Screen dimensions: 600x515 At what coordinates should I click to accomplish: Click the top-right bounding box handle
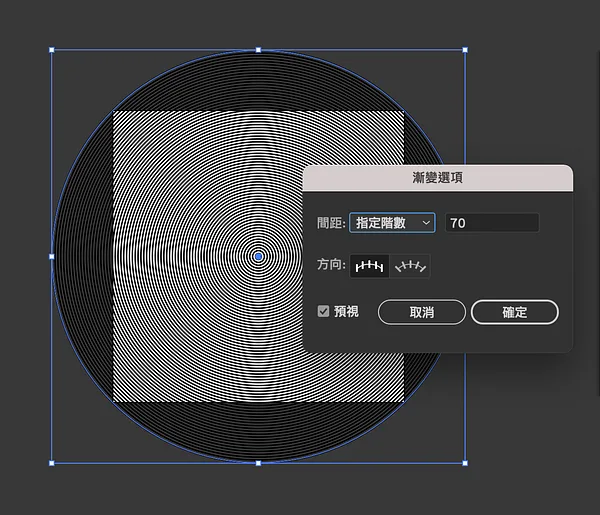[x=465, y=50]
